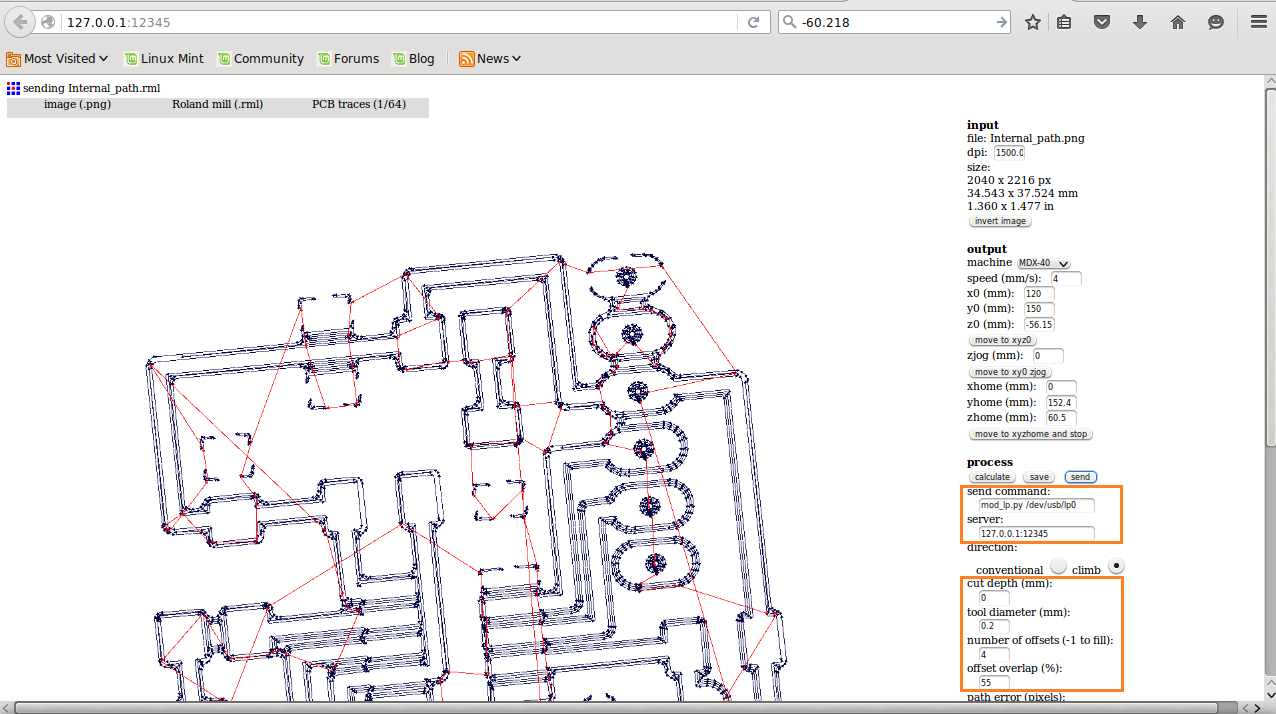
Task: Click the search go arrow
Action: pyautogui.click(x=1002, y=22)
